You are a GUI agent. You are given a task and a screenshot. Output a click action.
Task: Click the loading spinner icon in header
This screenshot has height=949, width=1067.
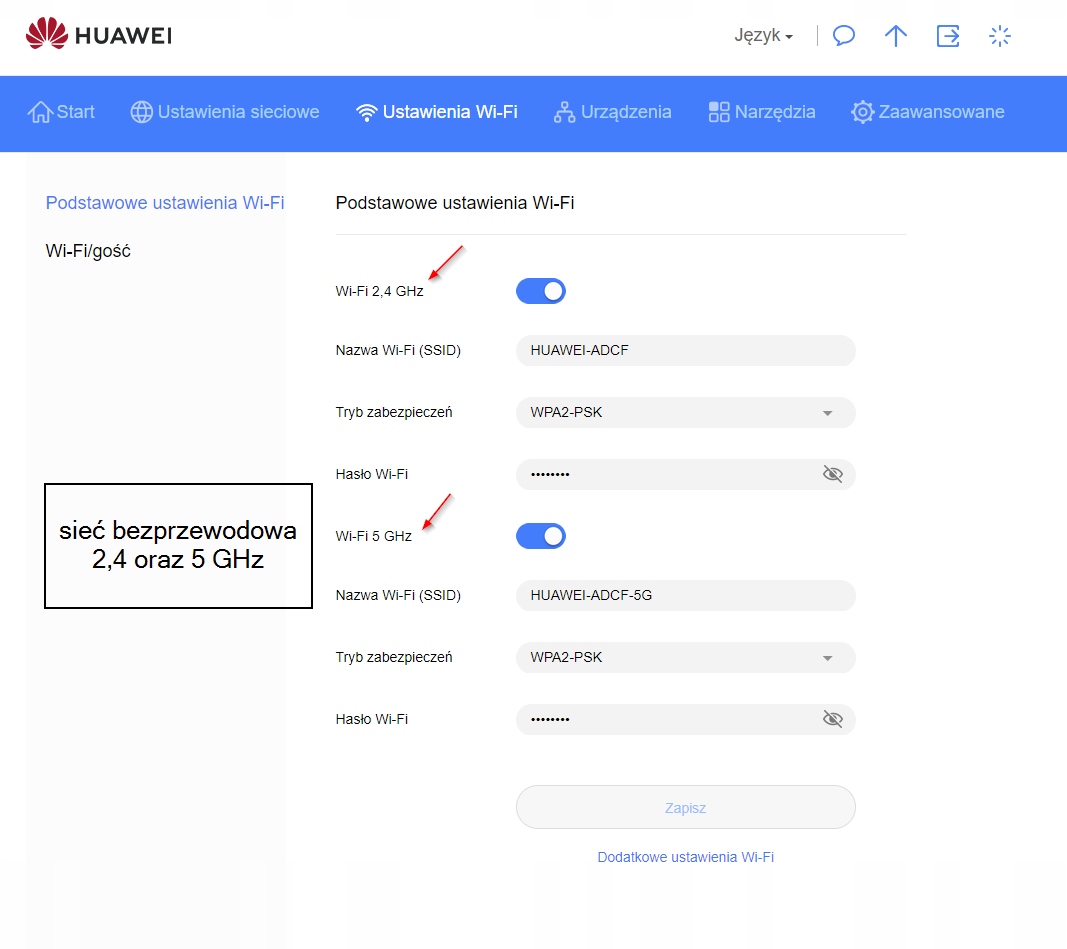(x=999, y=36)
